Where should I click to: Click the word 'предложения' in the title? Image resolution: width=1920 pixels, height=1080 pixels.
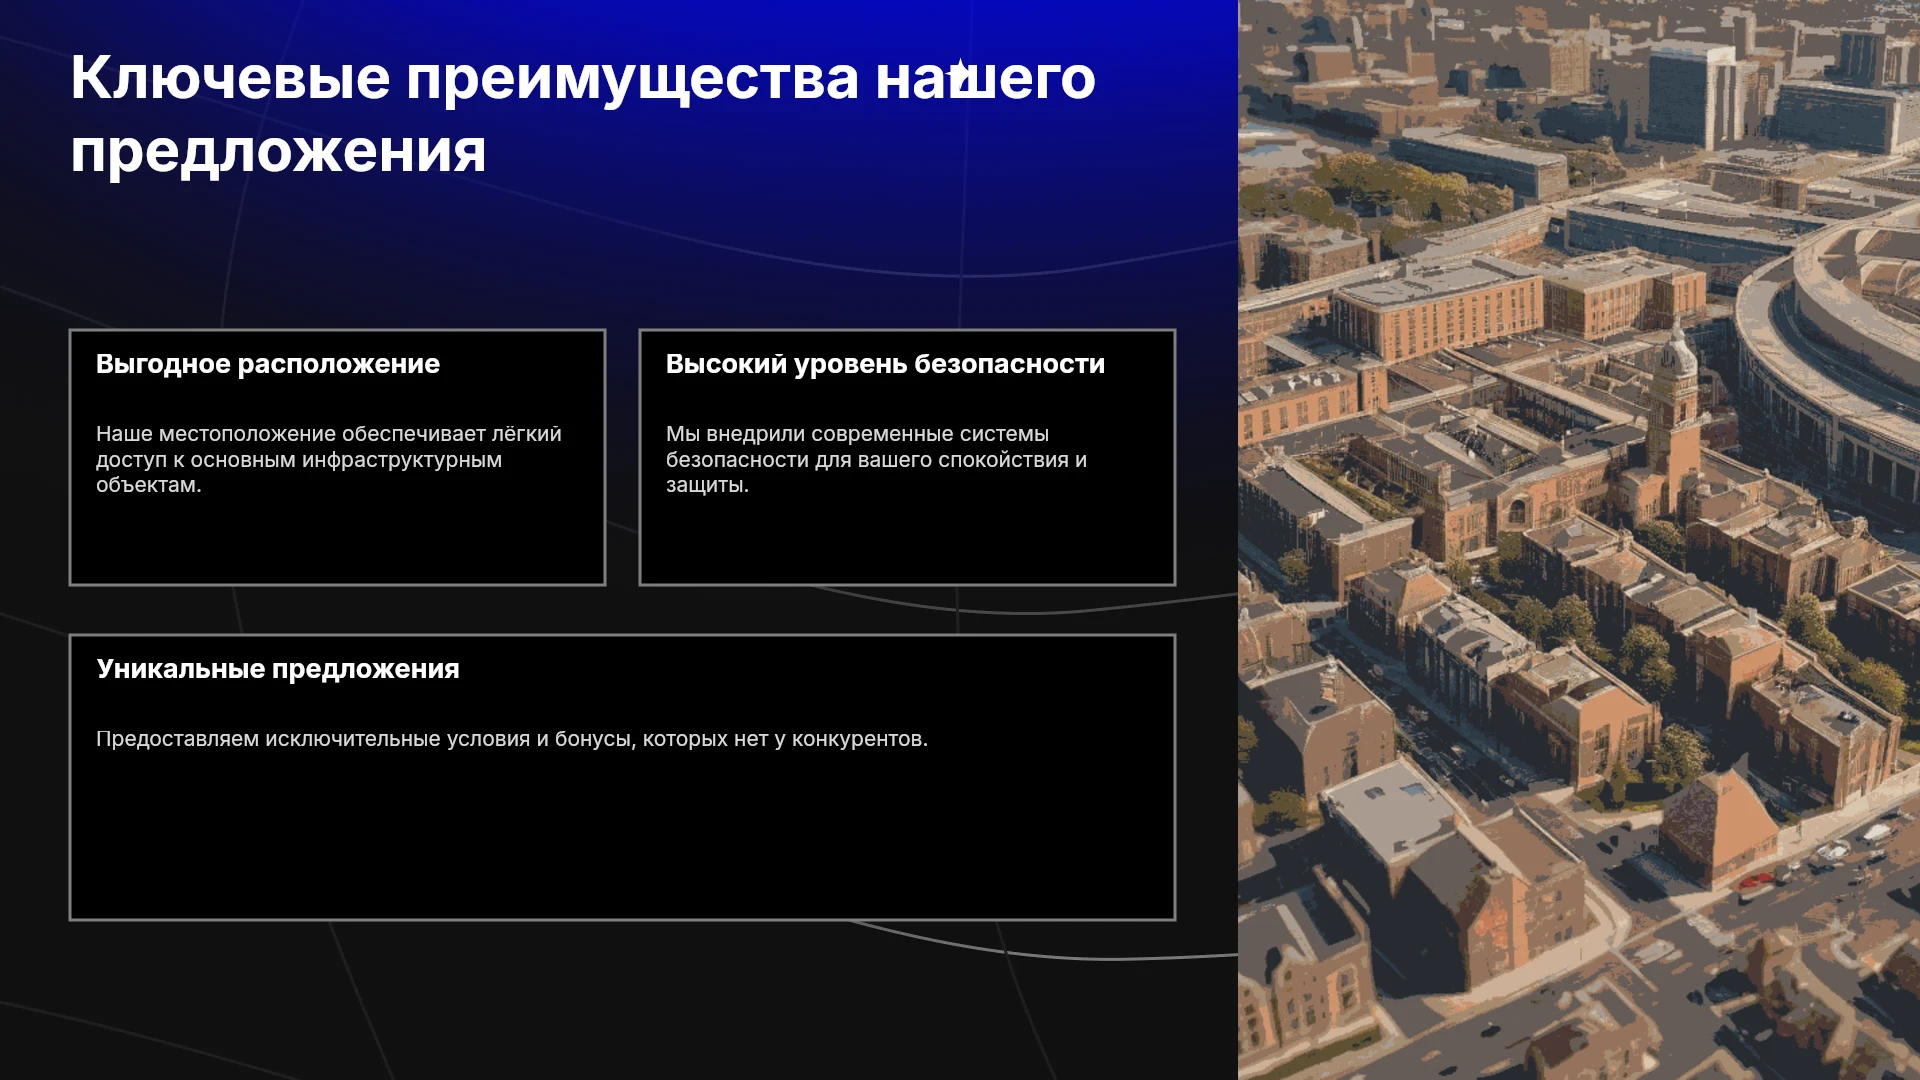[278, 152]
